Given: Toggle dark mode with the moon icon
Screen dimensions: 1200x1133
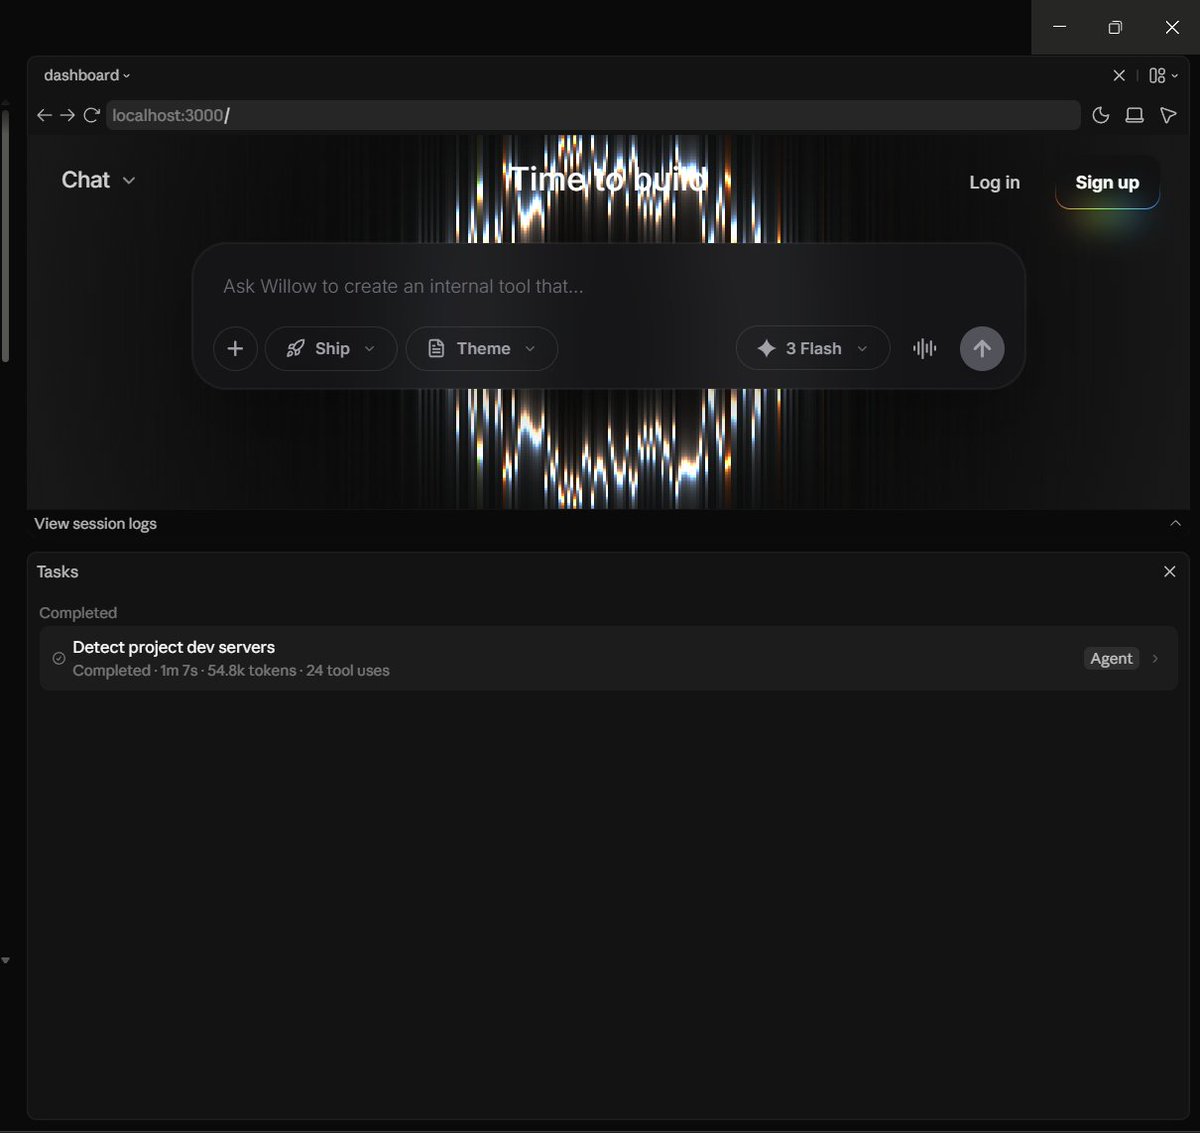Looking at the screenshot, I should pyautogui.click(x=1100, y=115).
